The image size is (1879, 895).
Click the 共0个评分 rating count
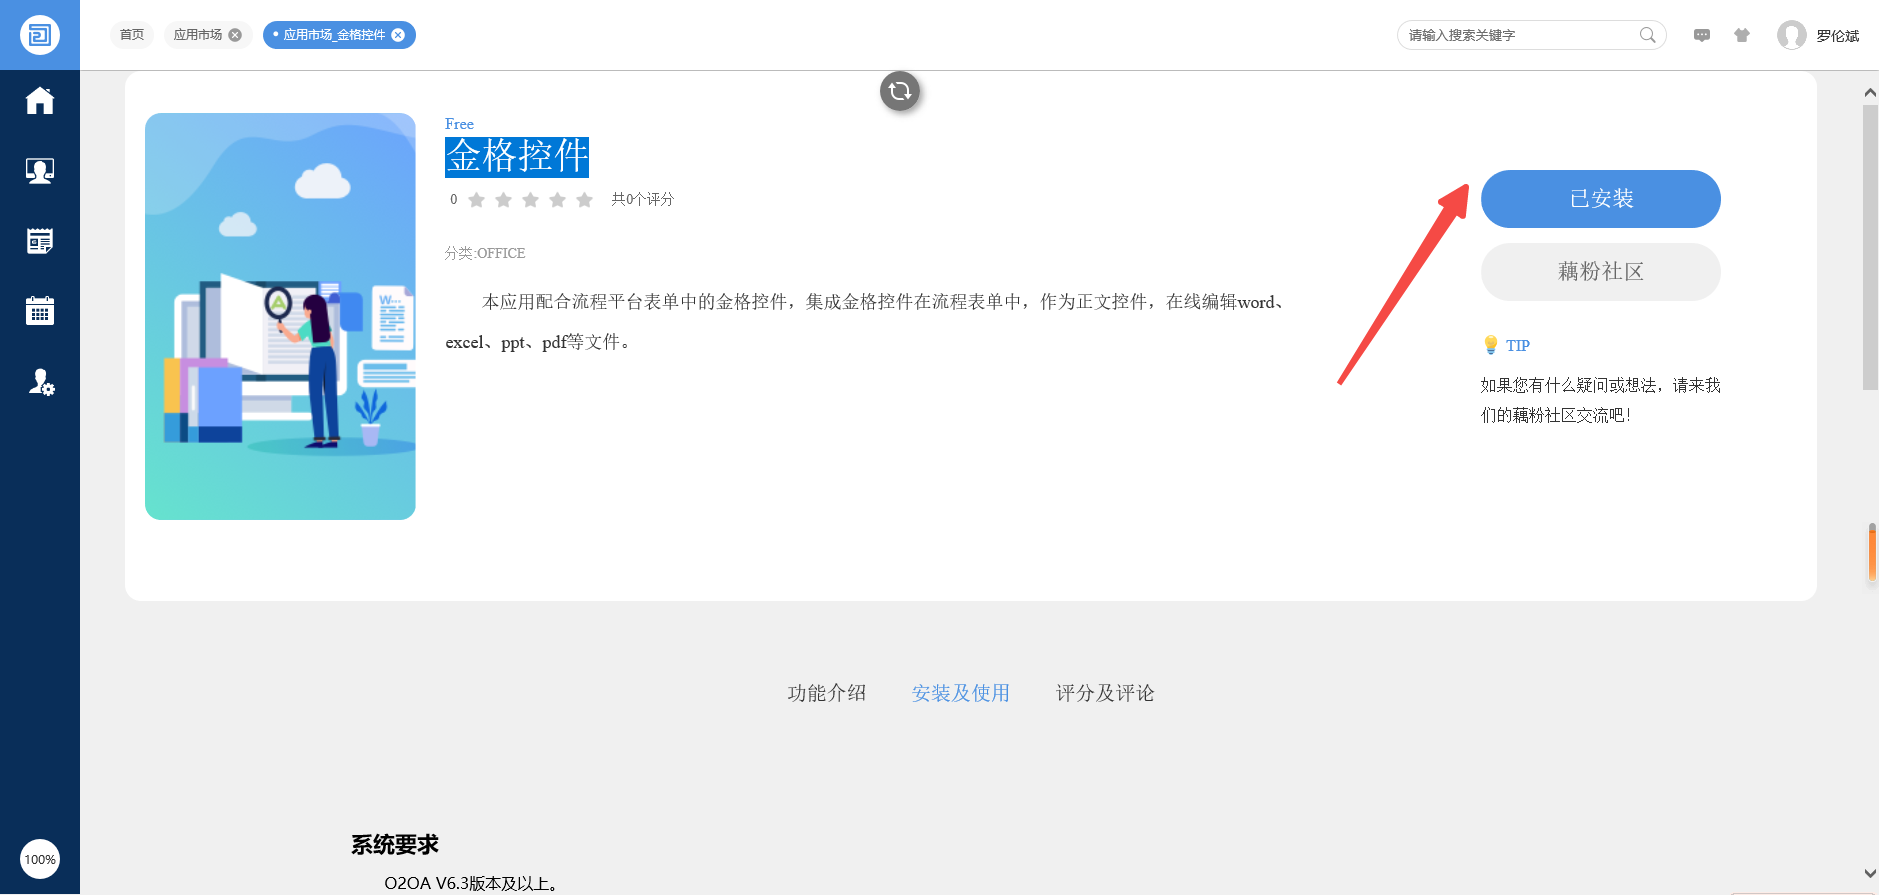[x=643, y=200]
